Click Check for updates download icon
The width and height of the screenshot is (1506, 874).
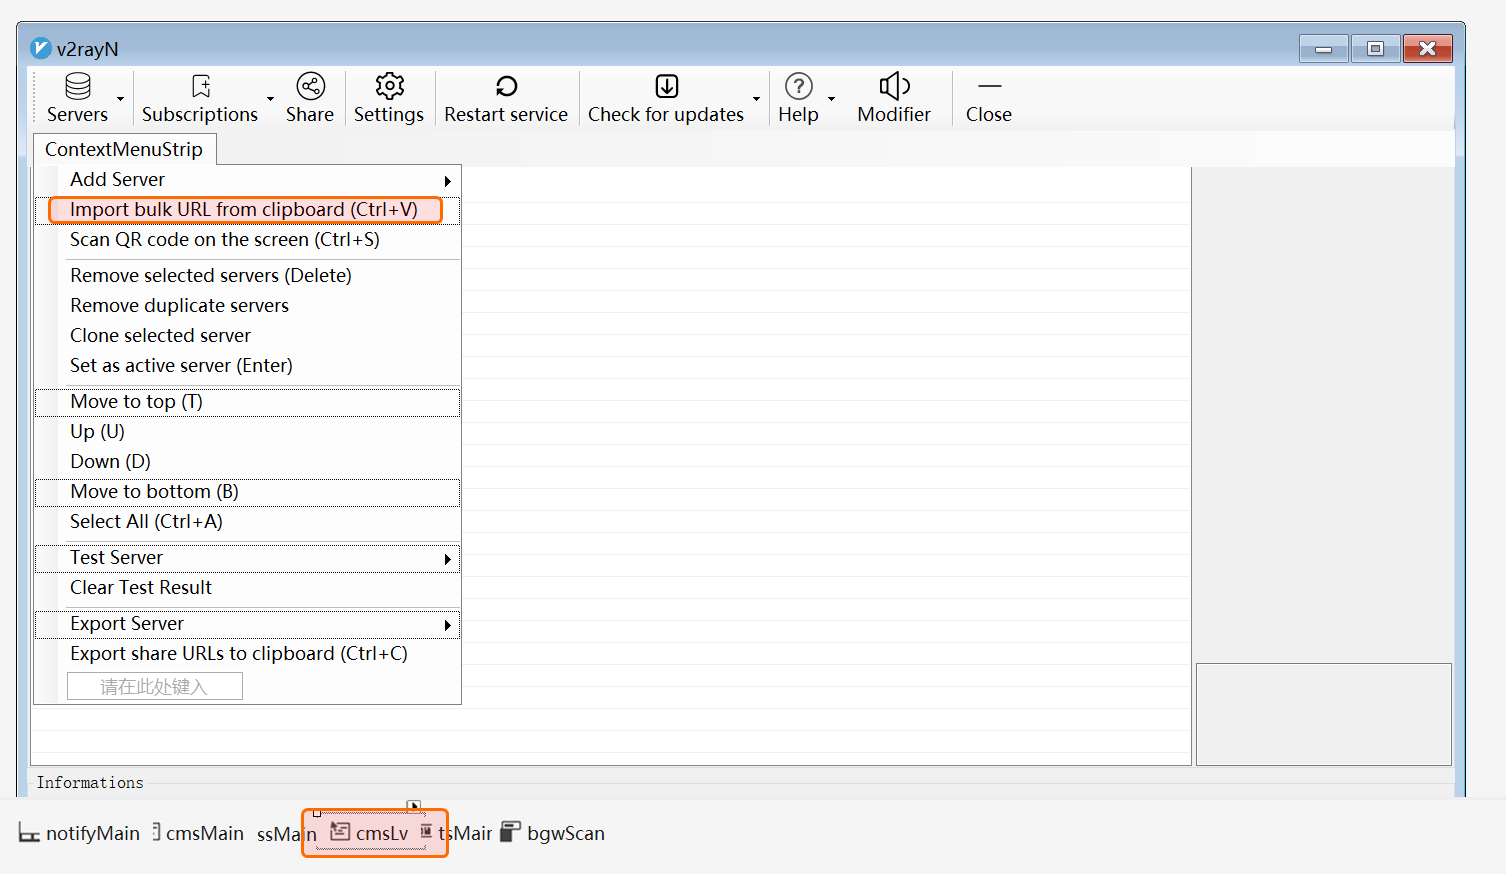[666, 86]
